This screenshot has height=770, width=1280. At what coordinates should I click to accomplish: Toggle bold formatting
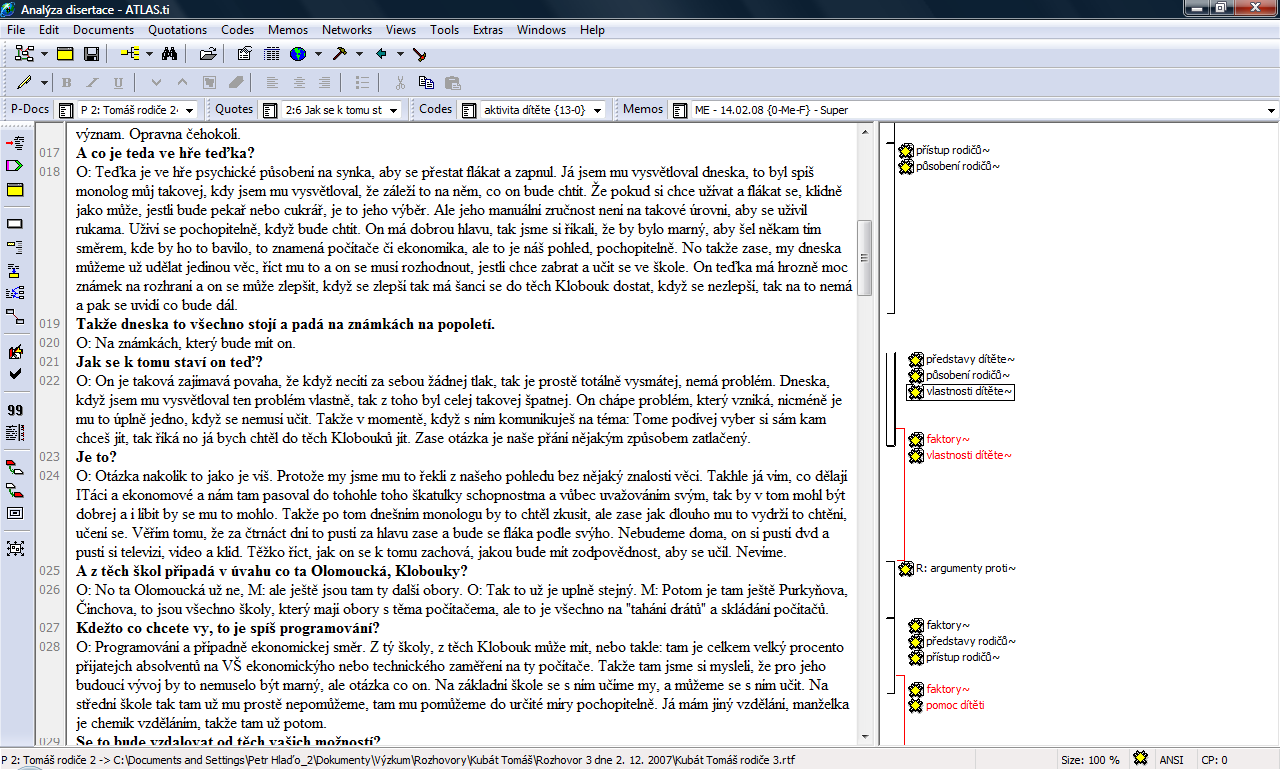tap(67, 82)
